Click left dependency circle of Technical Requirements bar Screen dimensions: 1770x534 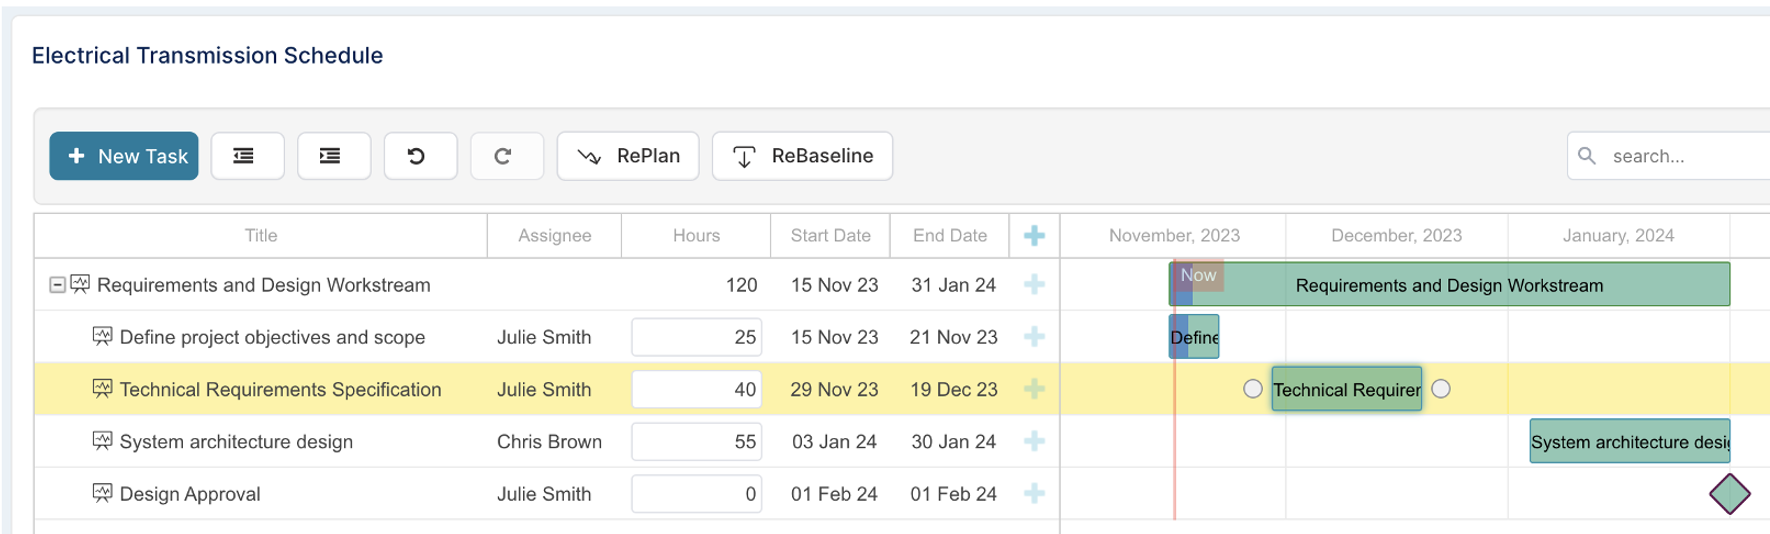(x=1252, y=389)
